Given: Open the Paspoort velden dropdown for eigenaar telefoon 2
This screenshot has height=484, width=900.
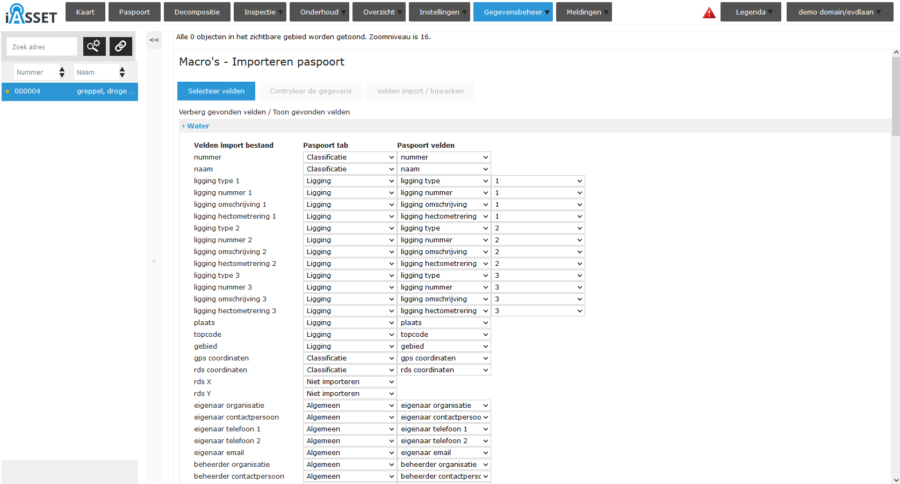Looking at the screenshot, I should [x=444, y=441].
